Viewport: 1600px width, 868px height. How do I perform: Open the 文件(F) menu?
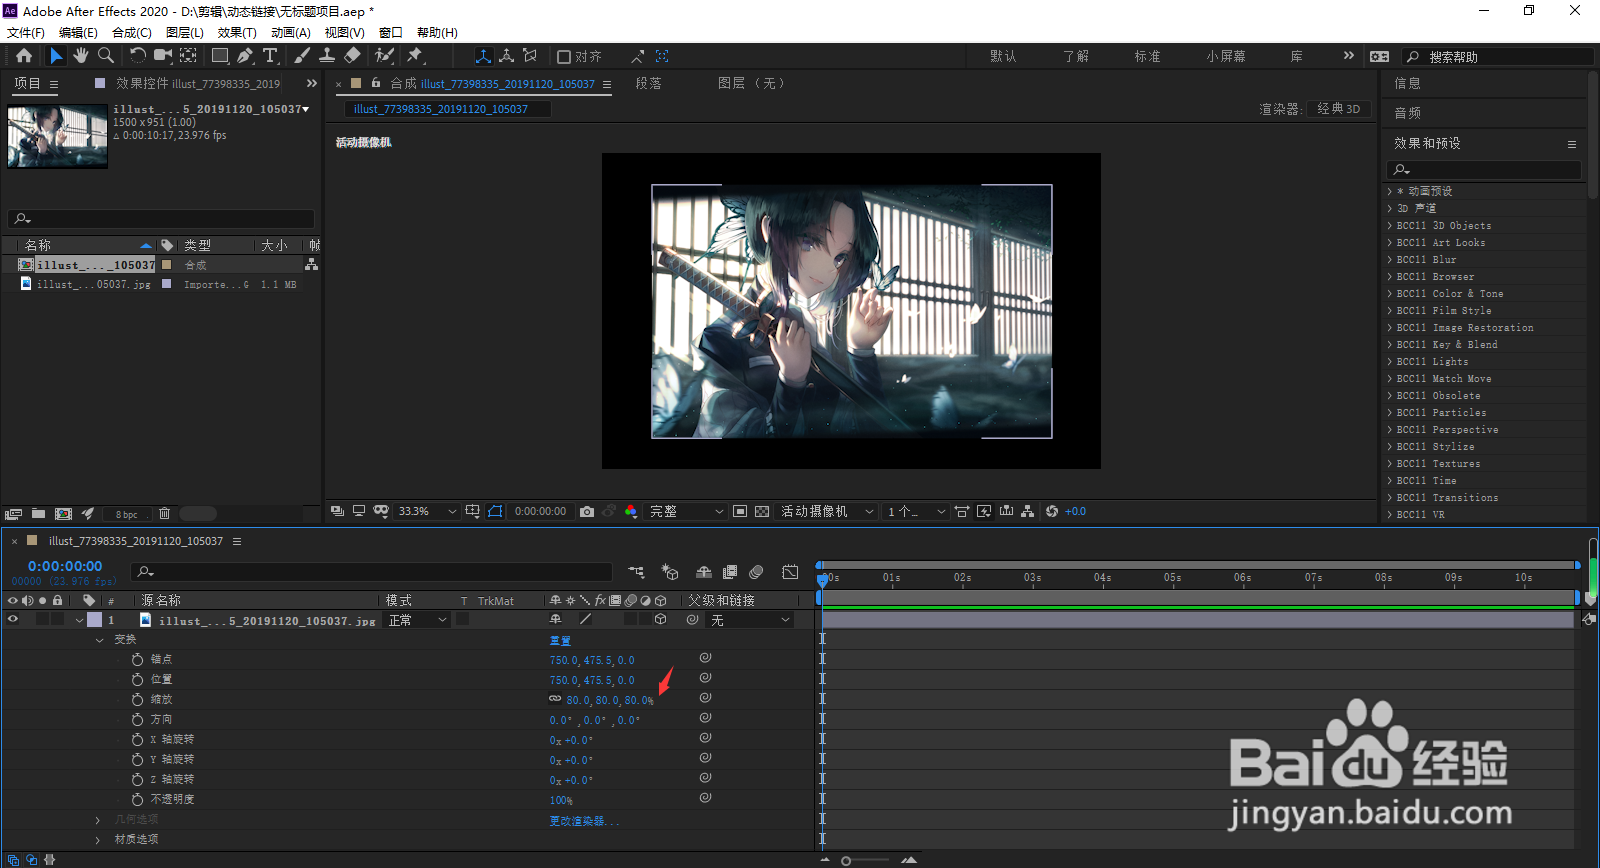[26, 33]
